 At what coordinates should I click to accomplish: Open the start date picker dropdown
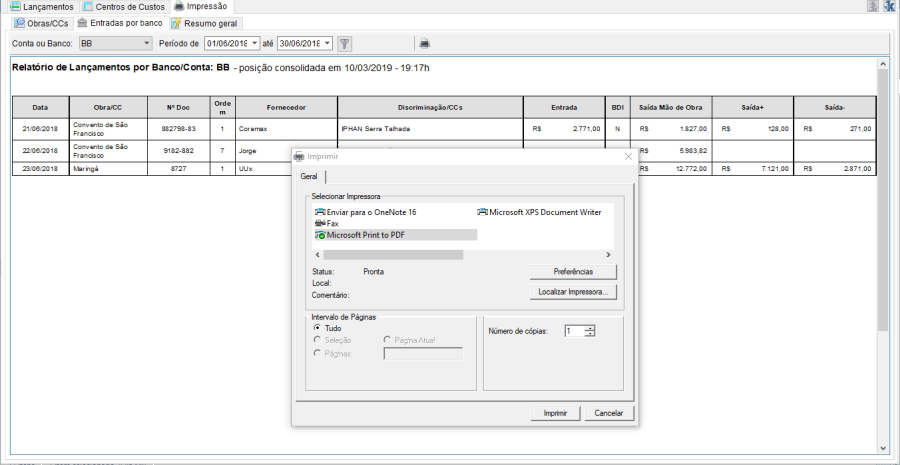(x=255, y=44)
